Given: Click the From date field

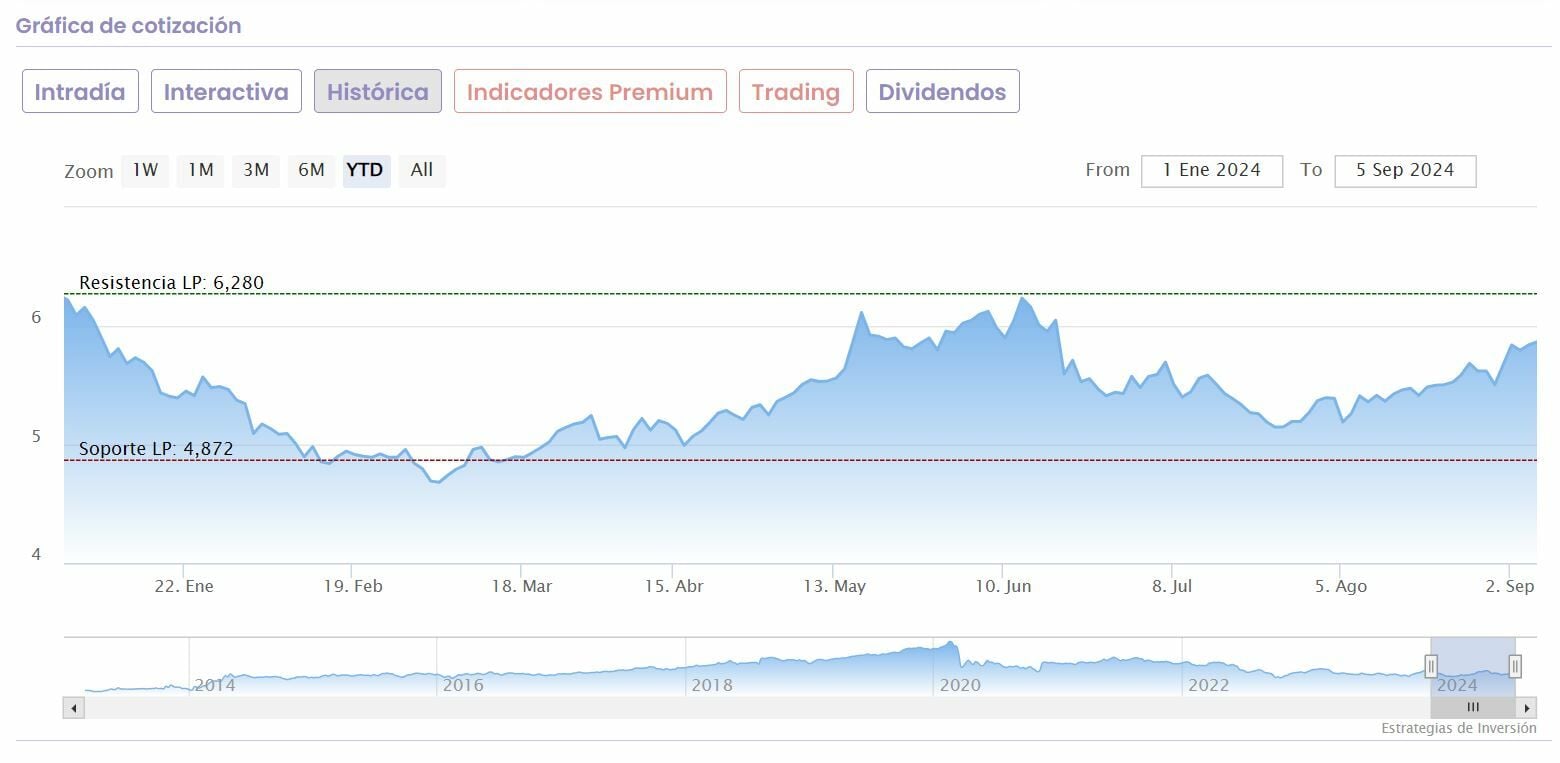Looking at the screenshot, I should tap(1211, 170).
